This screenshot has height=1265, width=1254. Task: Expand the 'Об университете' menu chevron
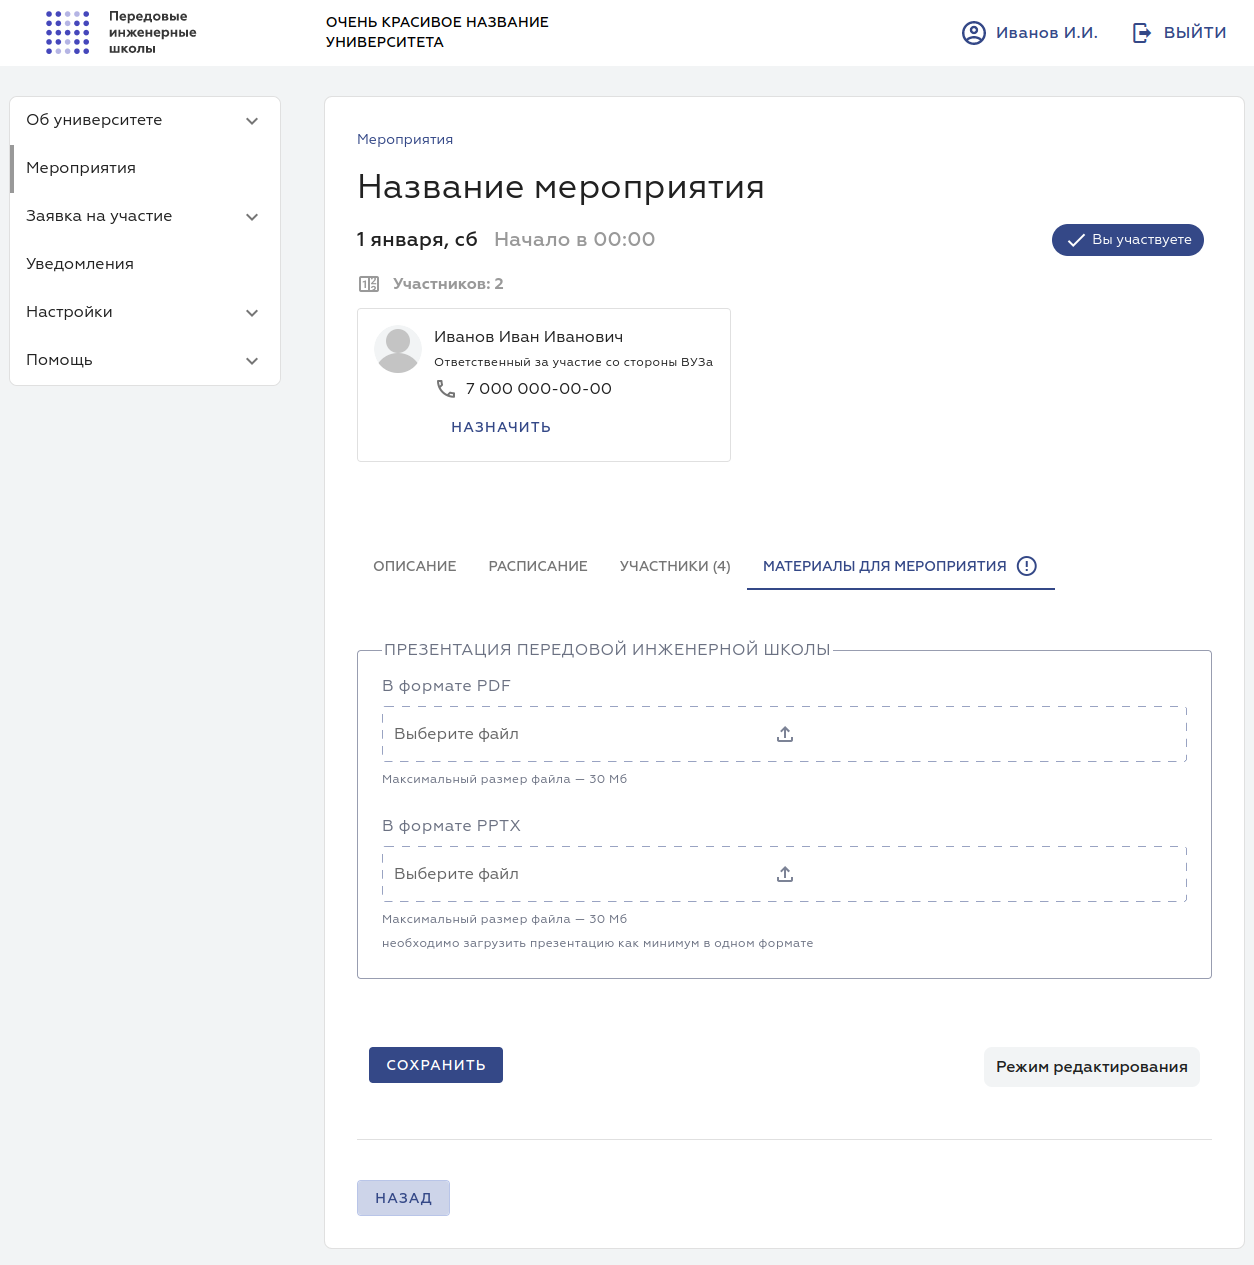[x=252, y=121]
